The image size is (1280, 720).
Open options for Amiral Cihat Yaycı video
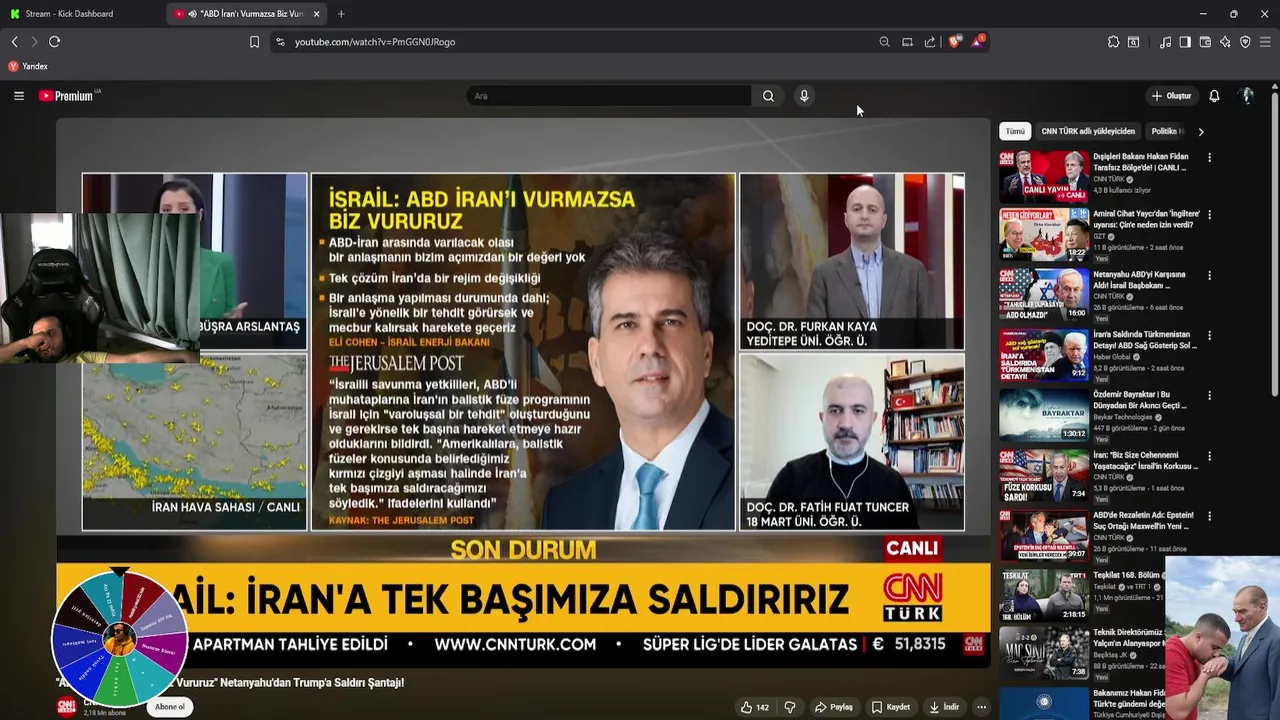[1209, 215]
